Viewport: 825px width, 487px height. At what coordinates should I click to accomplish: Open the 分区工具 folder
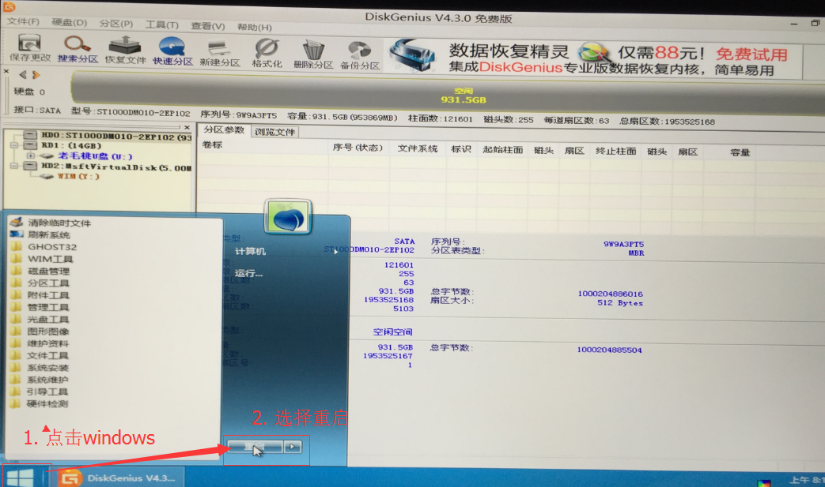[41, 283]
